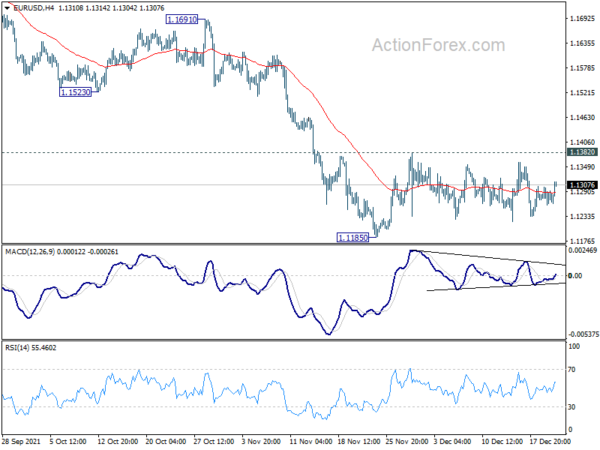
Task: Click the RSI(14) 55.4602 indicator label
Action: pyautogui.click(x=31, y=348)
